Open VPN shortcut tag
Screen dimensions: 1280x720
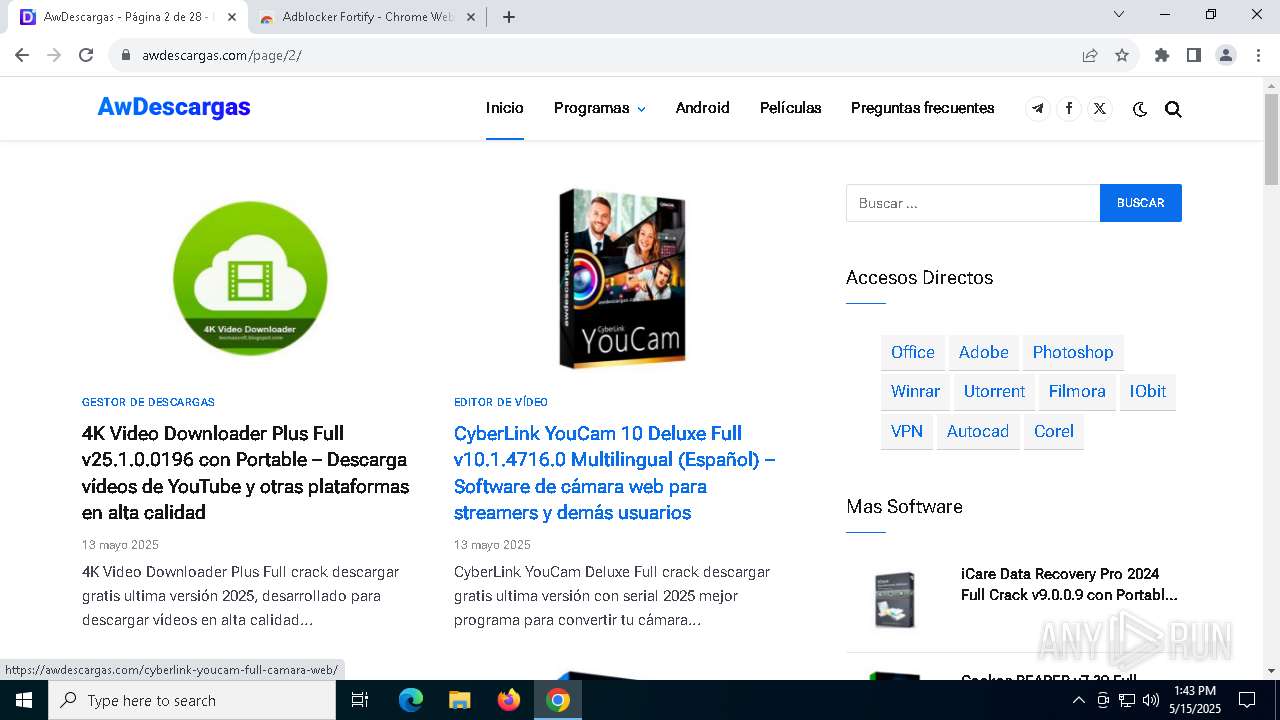907,431
